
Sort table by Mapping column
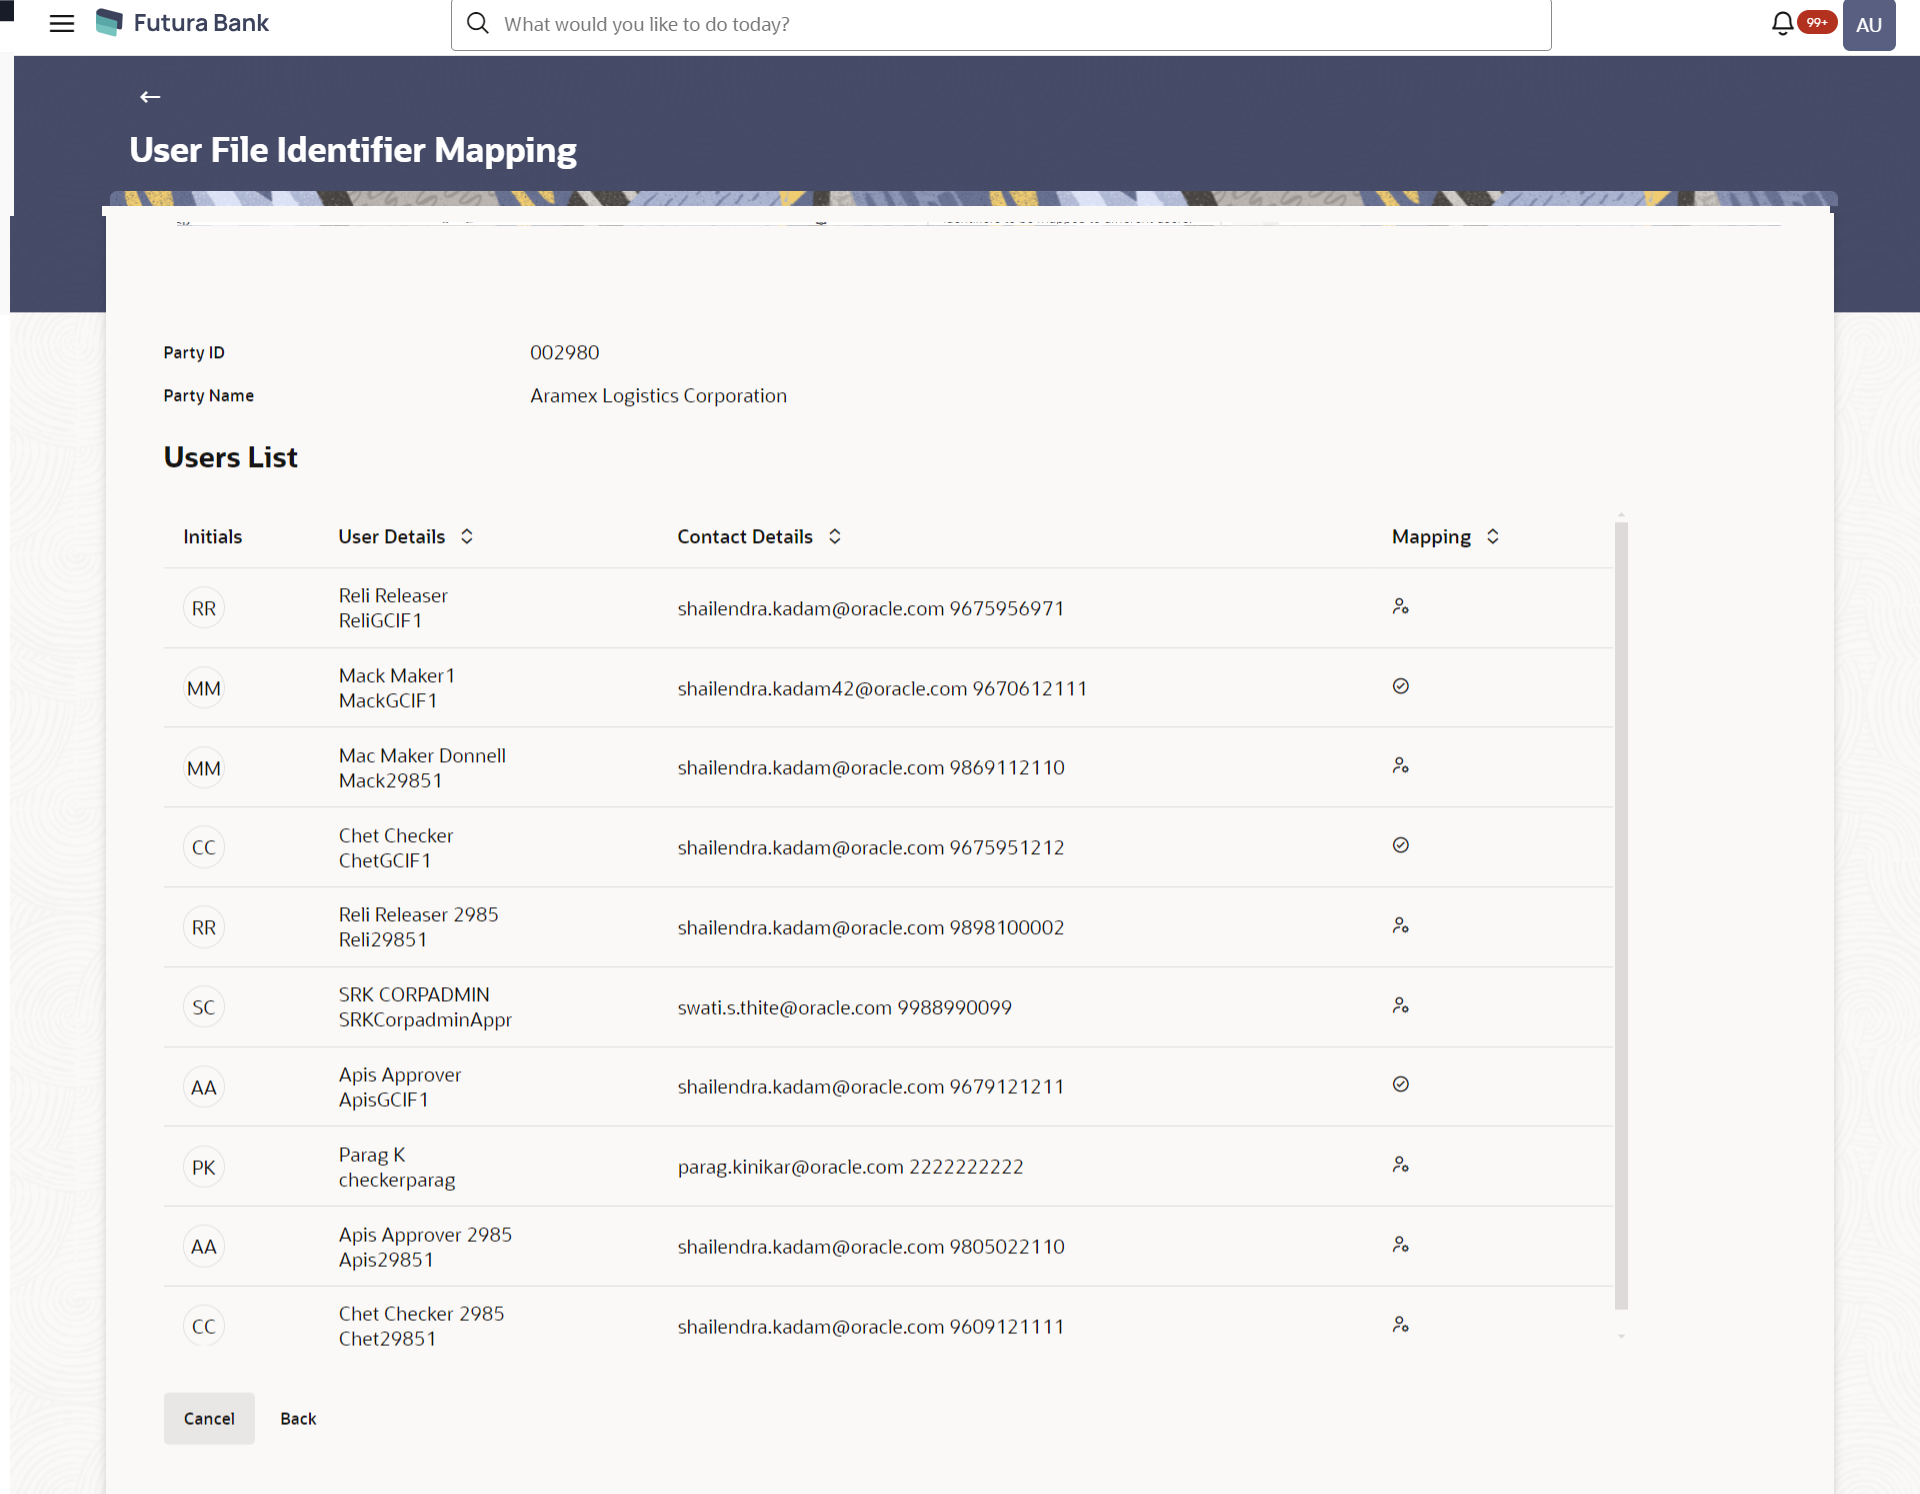click(x=1493, y=537)
